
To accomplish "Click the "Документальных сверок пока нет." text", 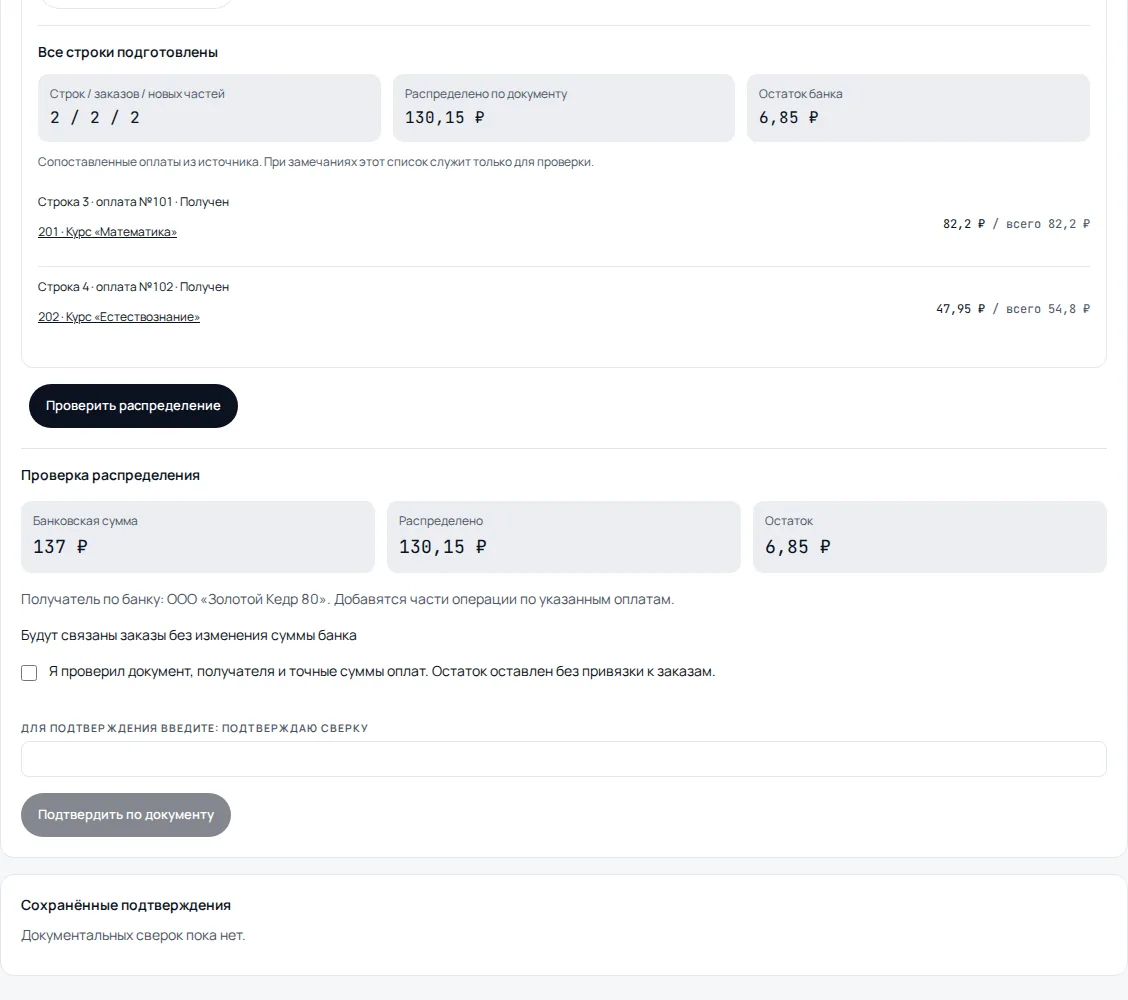I will 133,935.
